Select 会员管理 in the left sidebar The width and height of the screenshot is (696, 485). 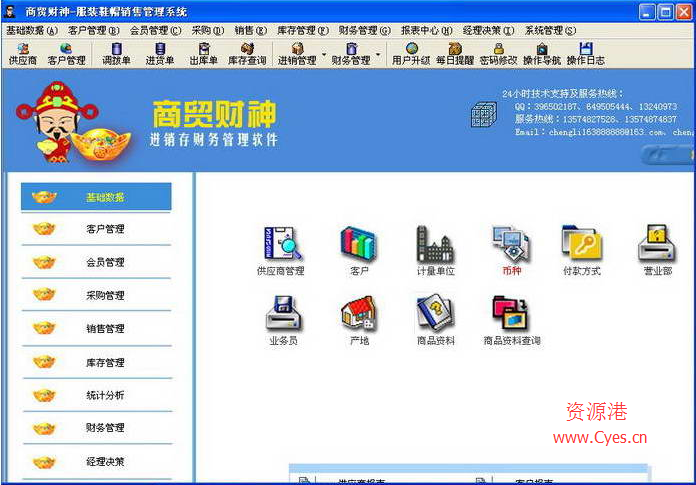point(96,262)
